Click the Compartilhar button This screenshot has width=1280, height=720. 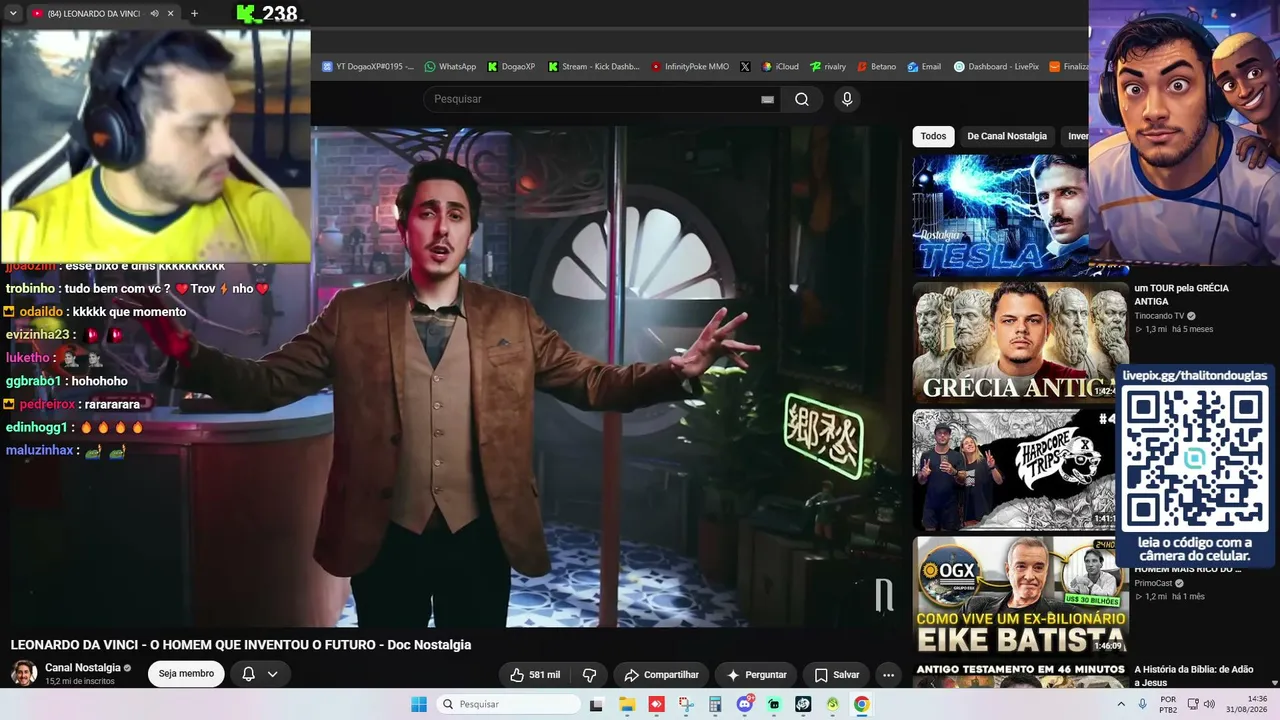[x=661, y=675]
